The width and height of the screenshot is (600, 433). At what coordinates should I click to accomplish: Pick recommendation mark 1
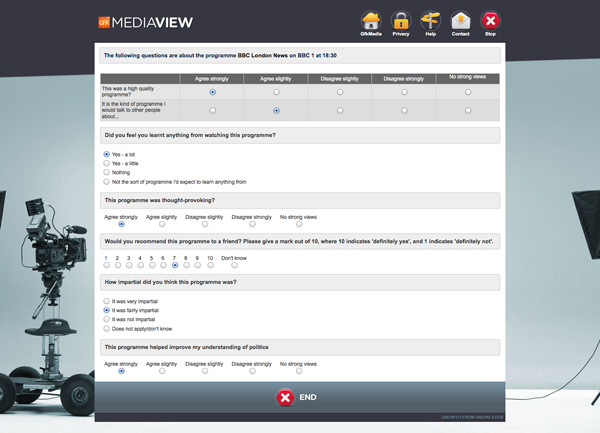coord(106,265)
